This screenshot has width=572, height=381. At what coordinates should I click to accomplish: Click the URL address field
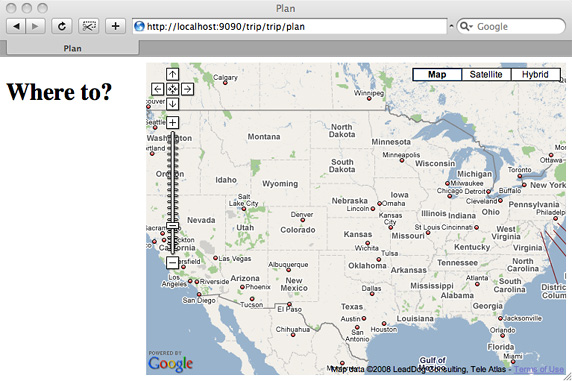[290, 26]
